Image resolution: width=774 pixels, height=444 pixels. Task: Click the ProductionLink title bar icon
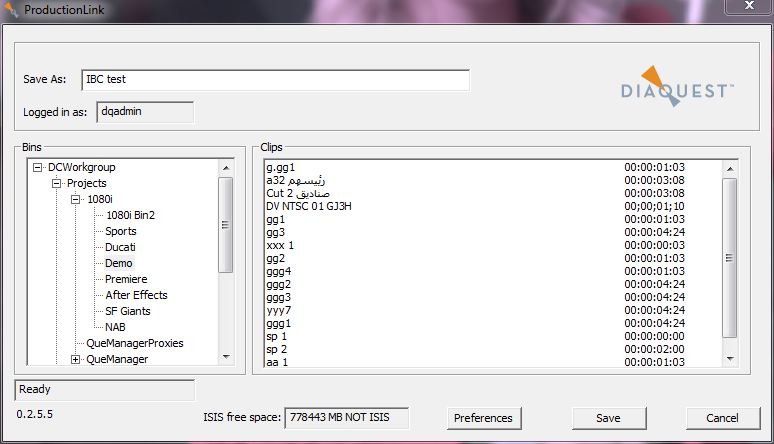coord(11,10)
